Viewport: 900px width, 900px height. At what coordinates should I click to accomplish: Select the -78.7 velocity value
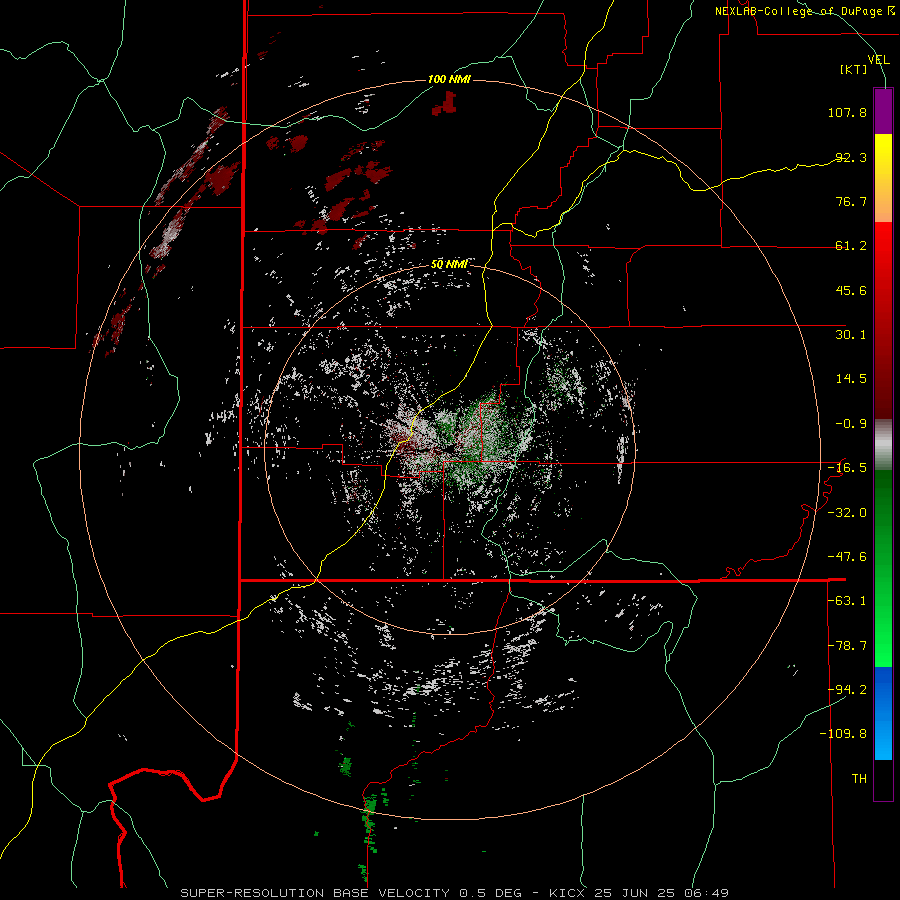[x=847, y=646]
